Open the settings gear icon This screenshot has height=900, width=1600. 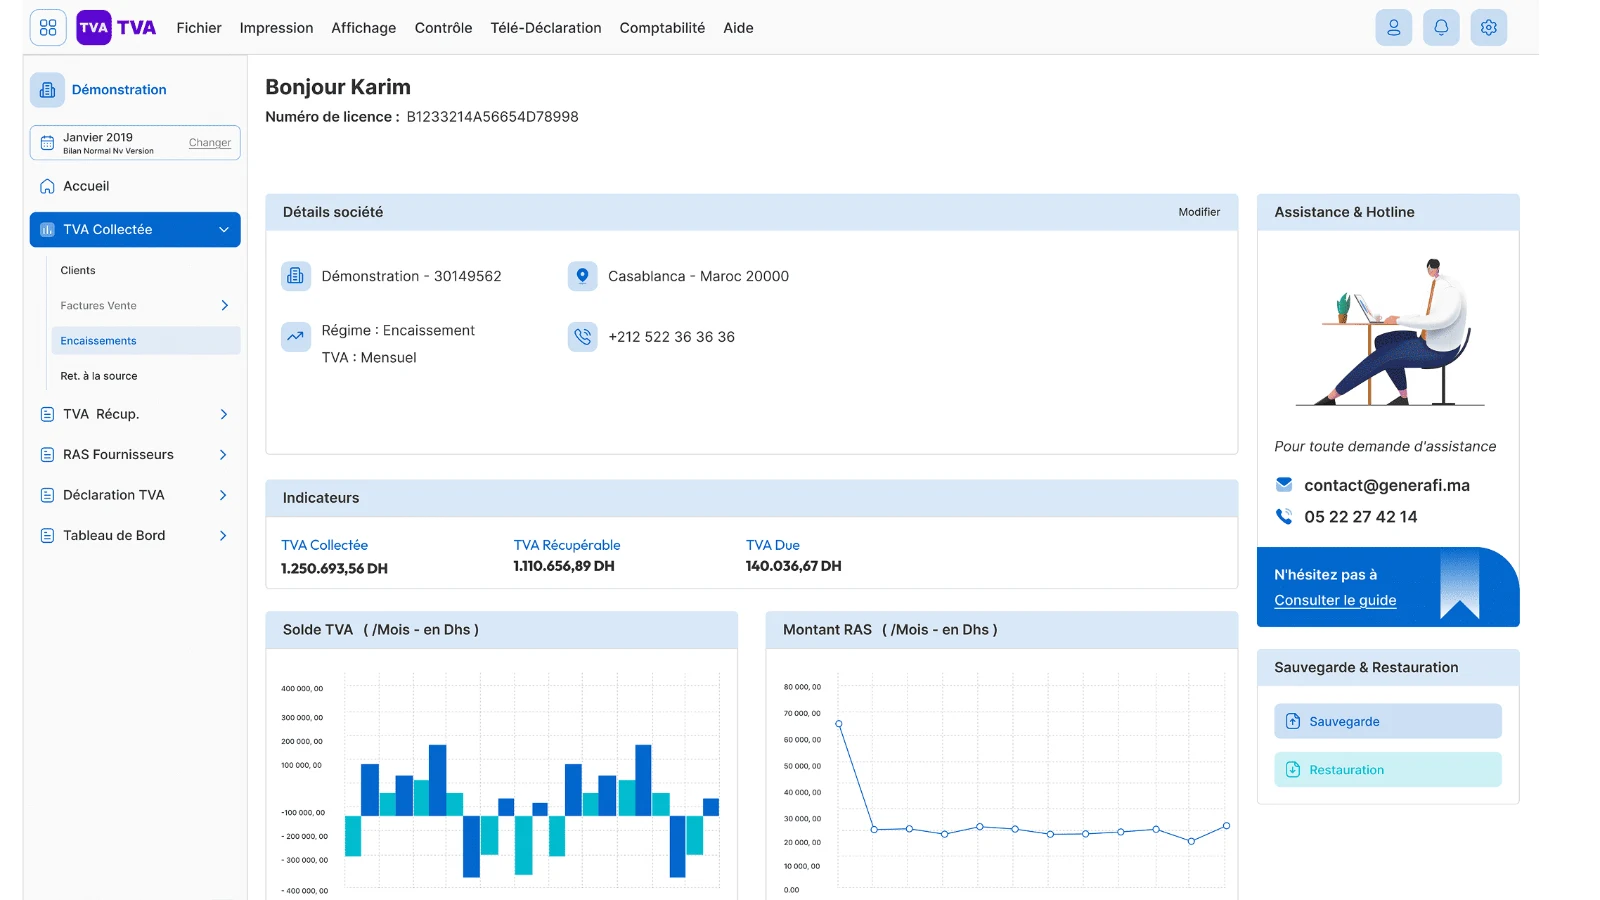click(1488, 28)
